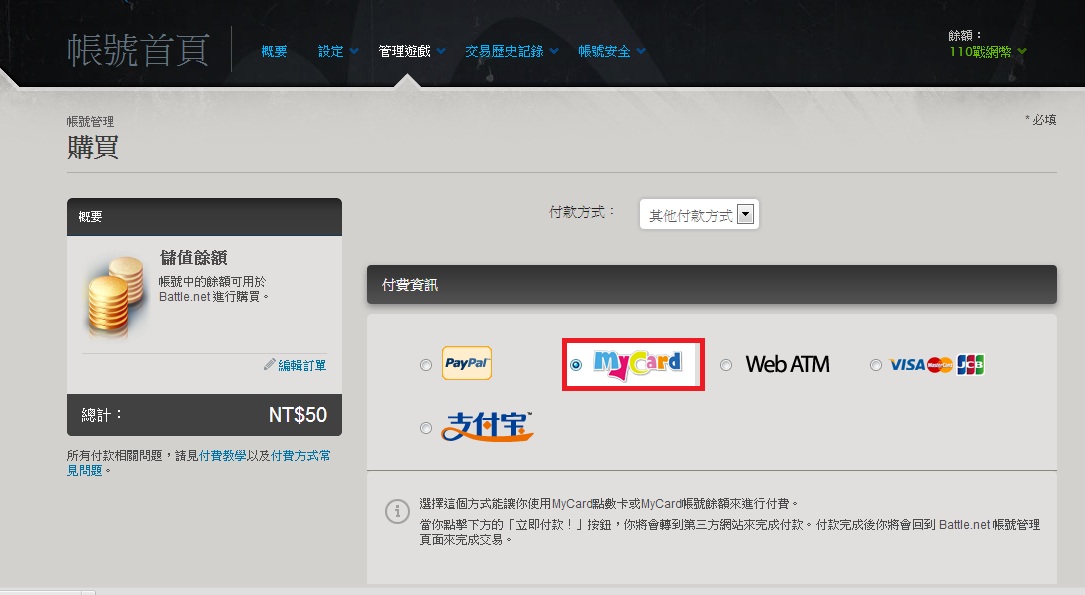Click the Web ATM logo
1085x595 pixels.
tap(787, 365)
